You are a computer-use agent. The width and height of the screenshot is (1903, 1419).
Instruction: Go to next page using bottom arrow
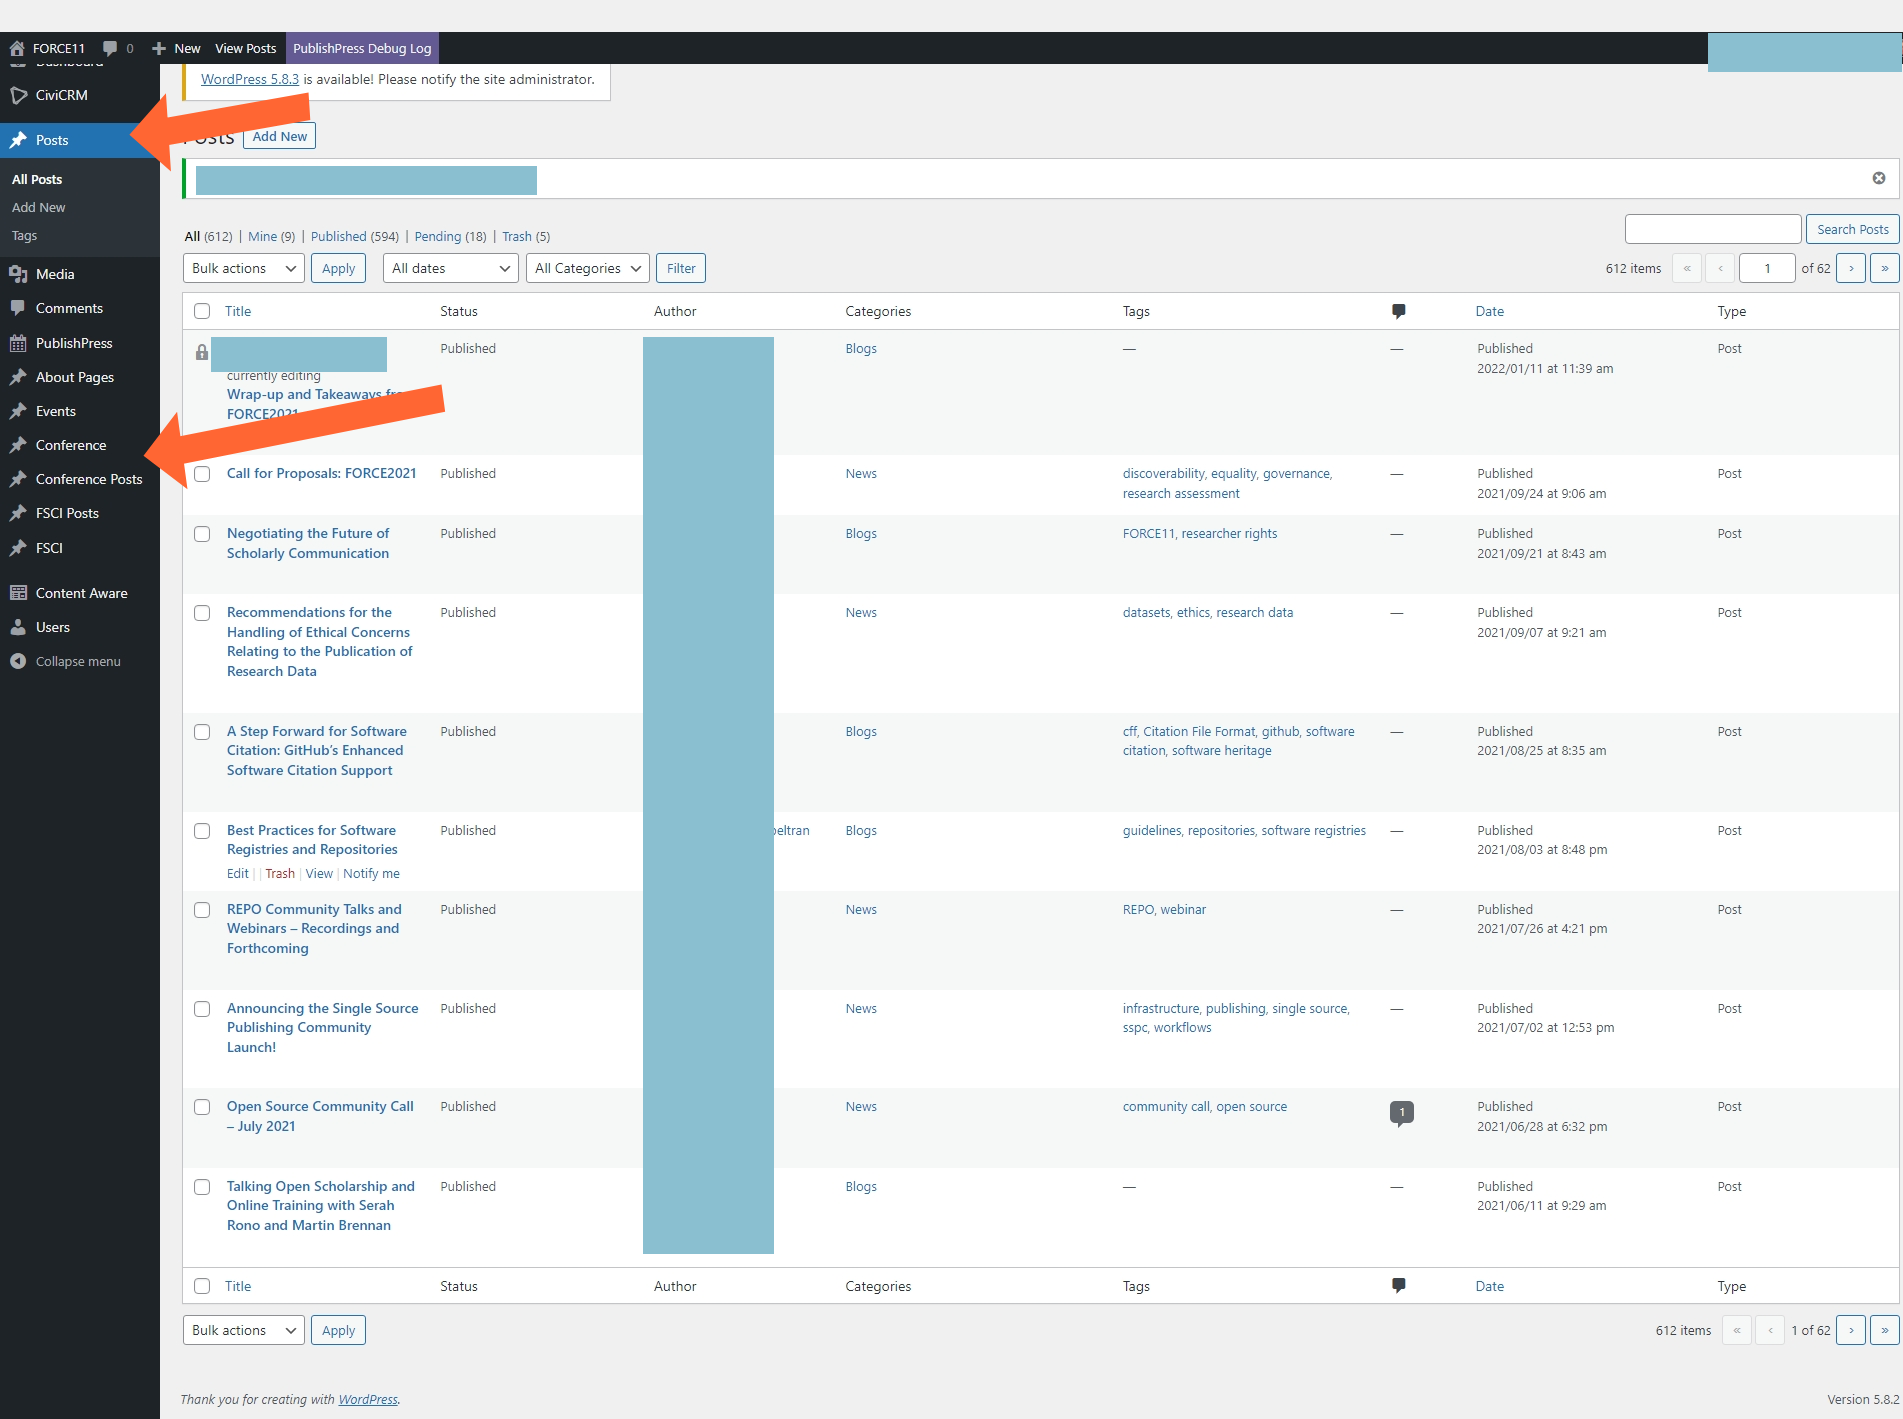(1851, 1330)
